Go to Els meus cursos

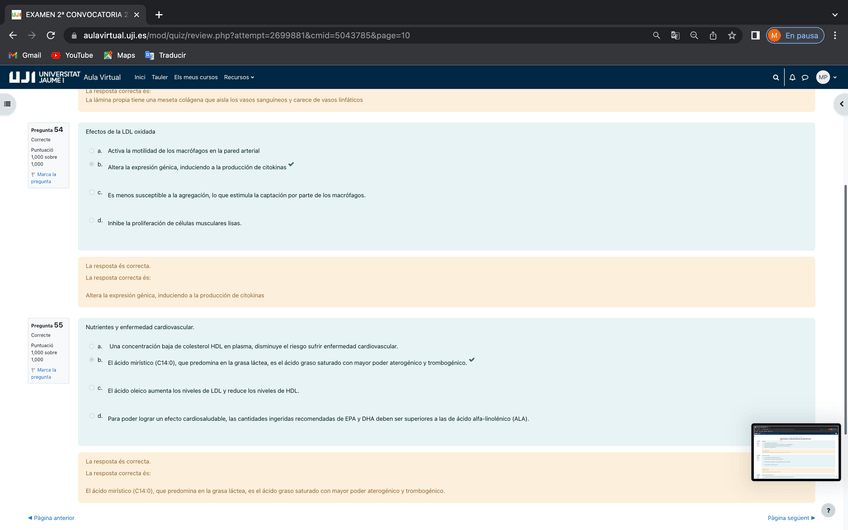point(195,77)
